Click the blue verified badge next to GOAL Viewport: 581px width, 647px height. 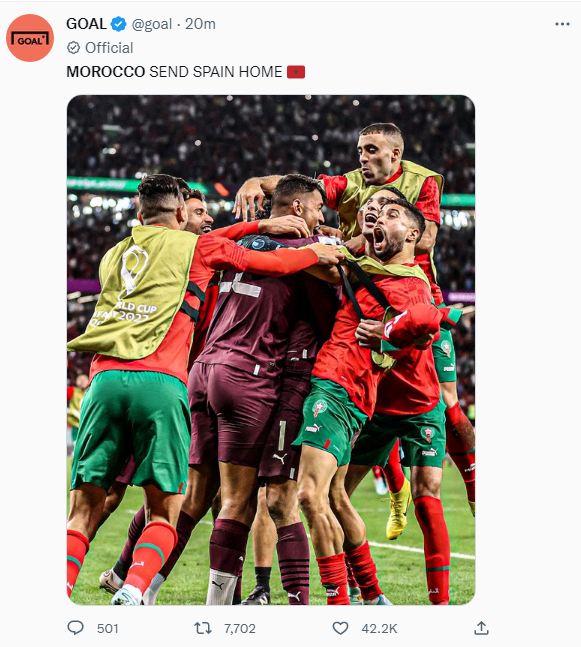point(119,24)
